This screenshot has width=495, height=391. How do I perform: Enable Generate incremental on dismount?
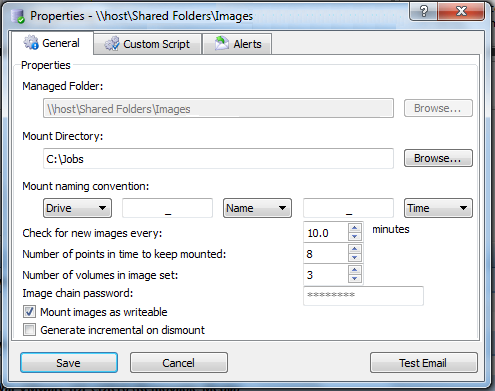click(x=29, y=330)
